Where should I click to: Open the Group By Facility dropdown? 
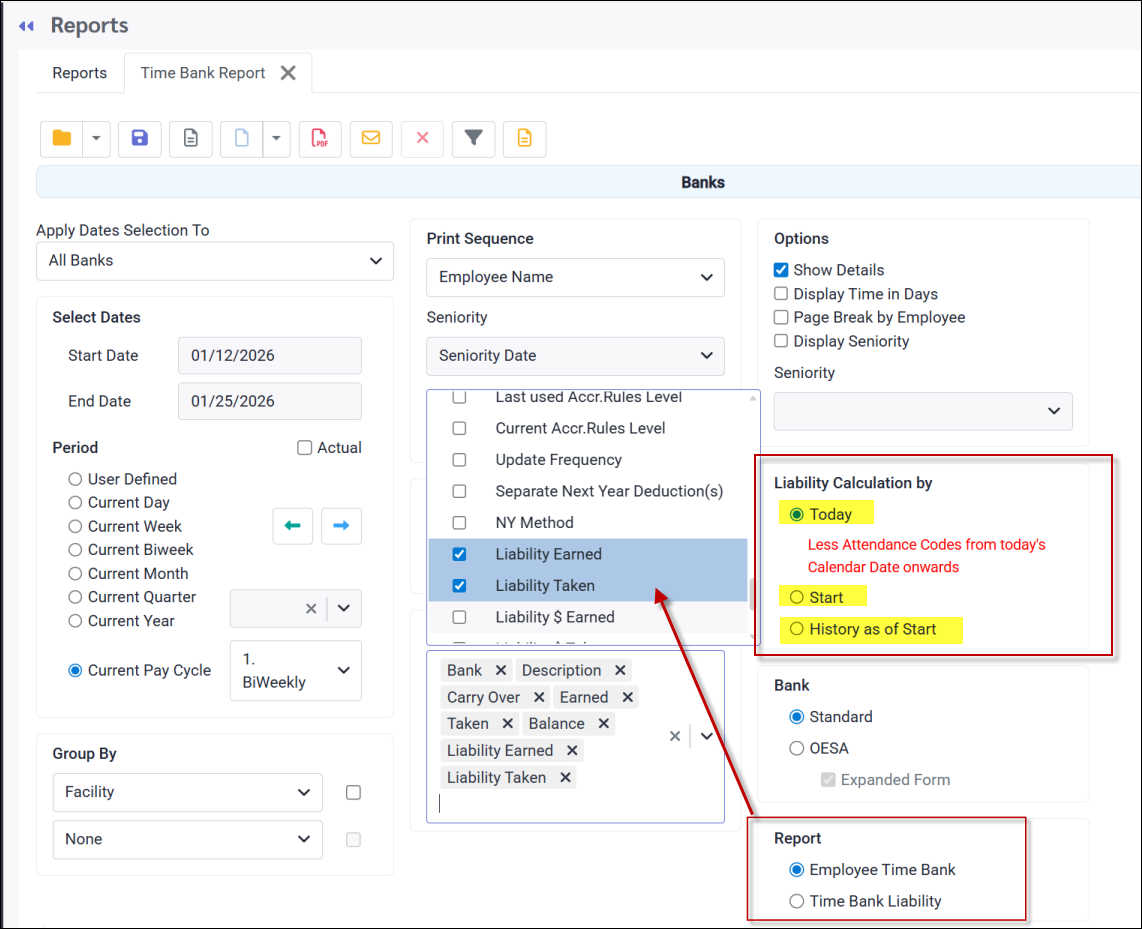tap(187, 792)
